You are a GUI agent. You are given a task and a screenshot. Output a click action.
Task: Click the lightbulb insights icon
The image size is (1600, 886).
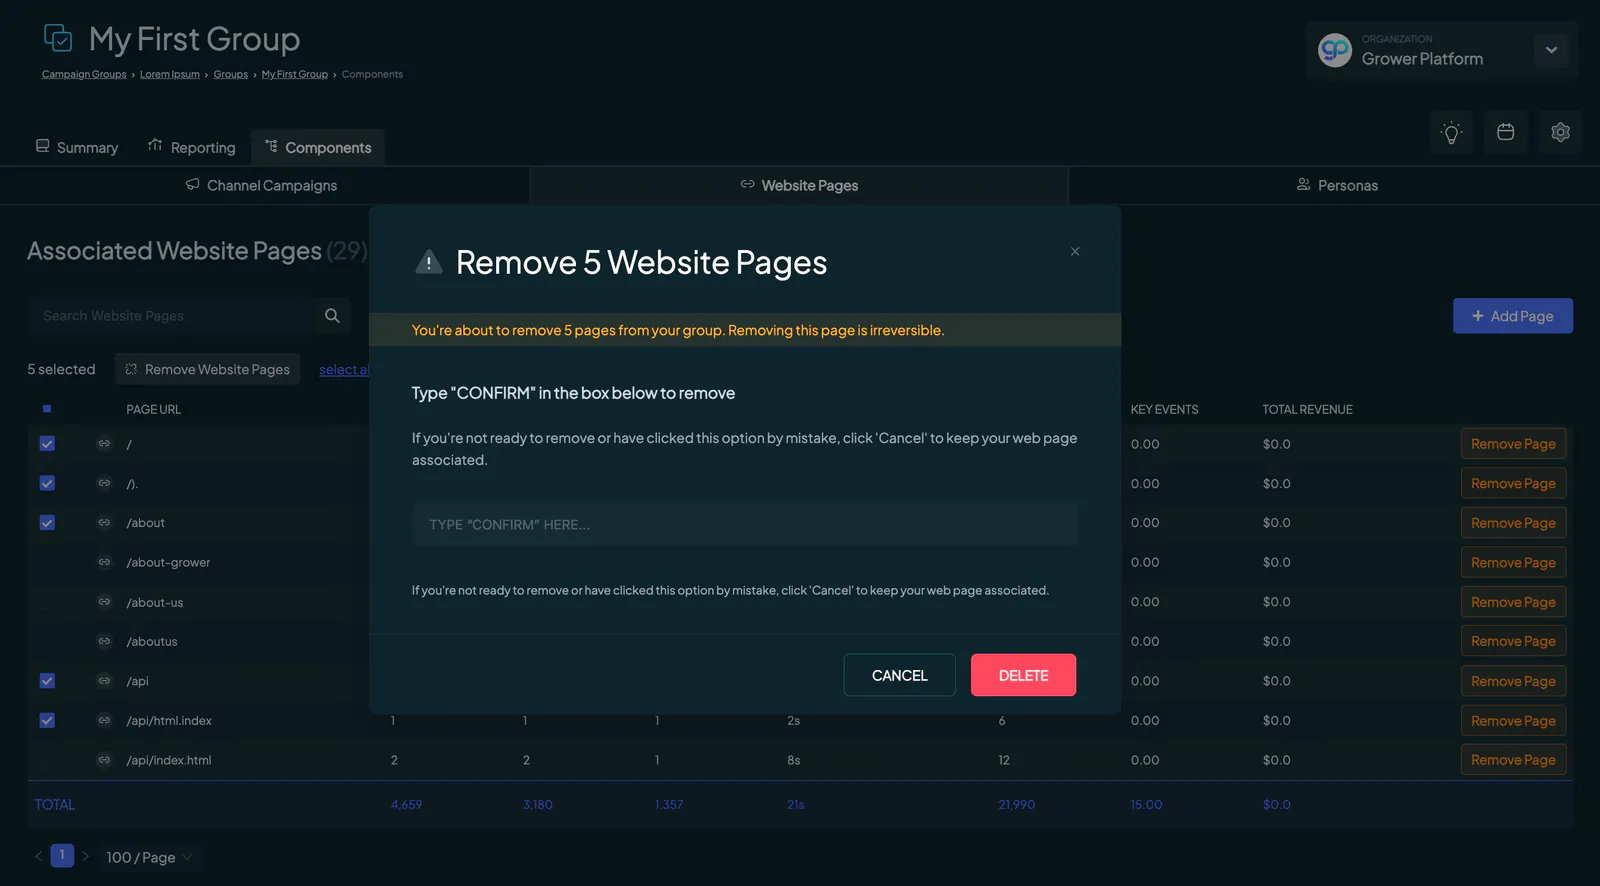pos(1451,132)
